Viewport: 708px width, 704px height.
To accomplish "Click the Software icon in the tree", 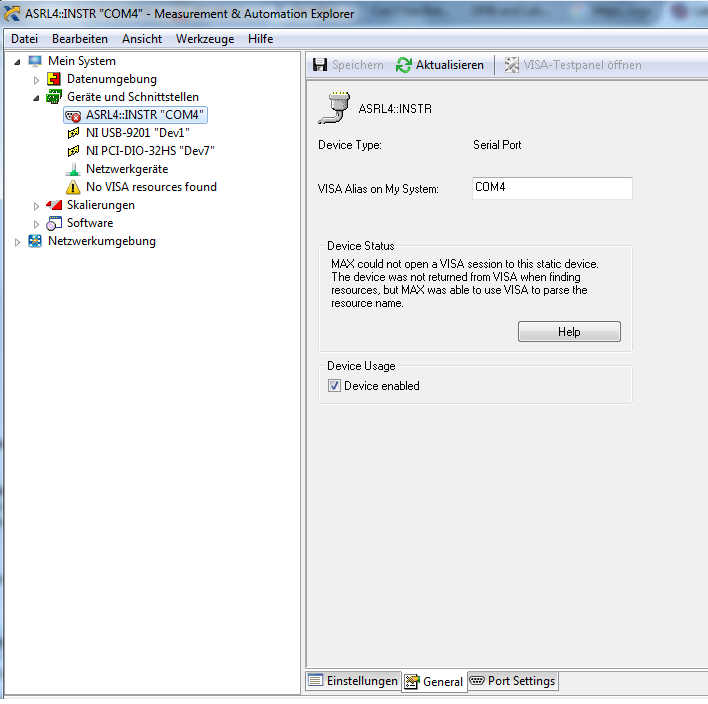I will click(54, 223).
